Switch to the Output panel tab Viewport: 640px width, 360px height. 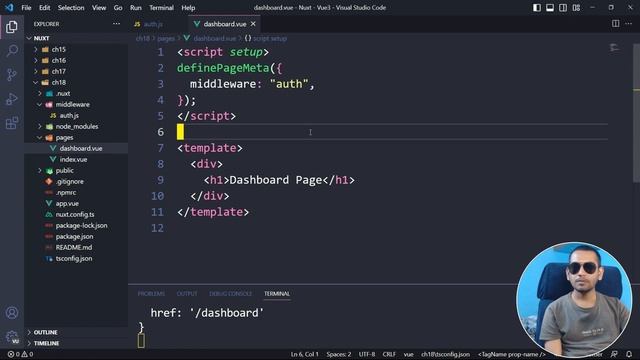(x=187, y=294)
